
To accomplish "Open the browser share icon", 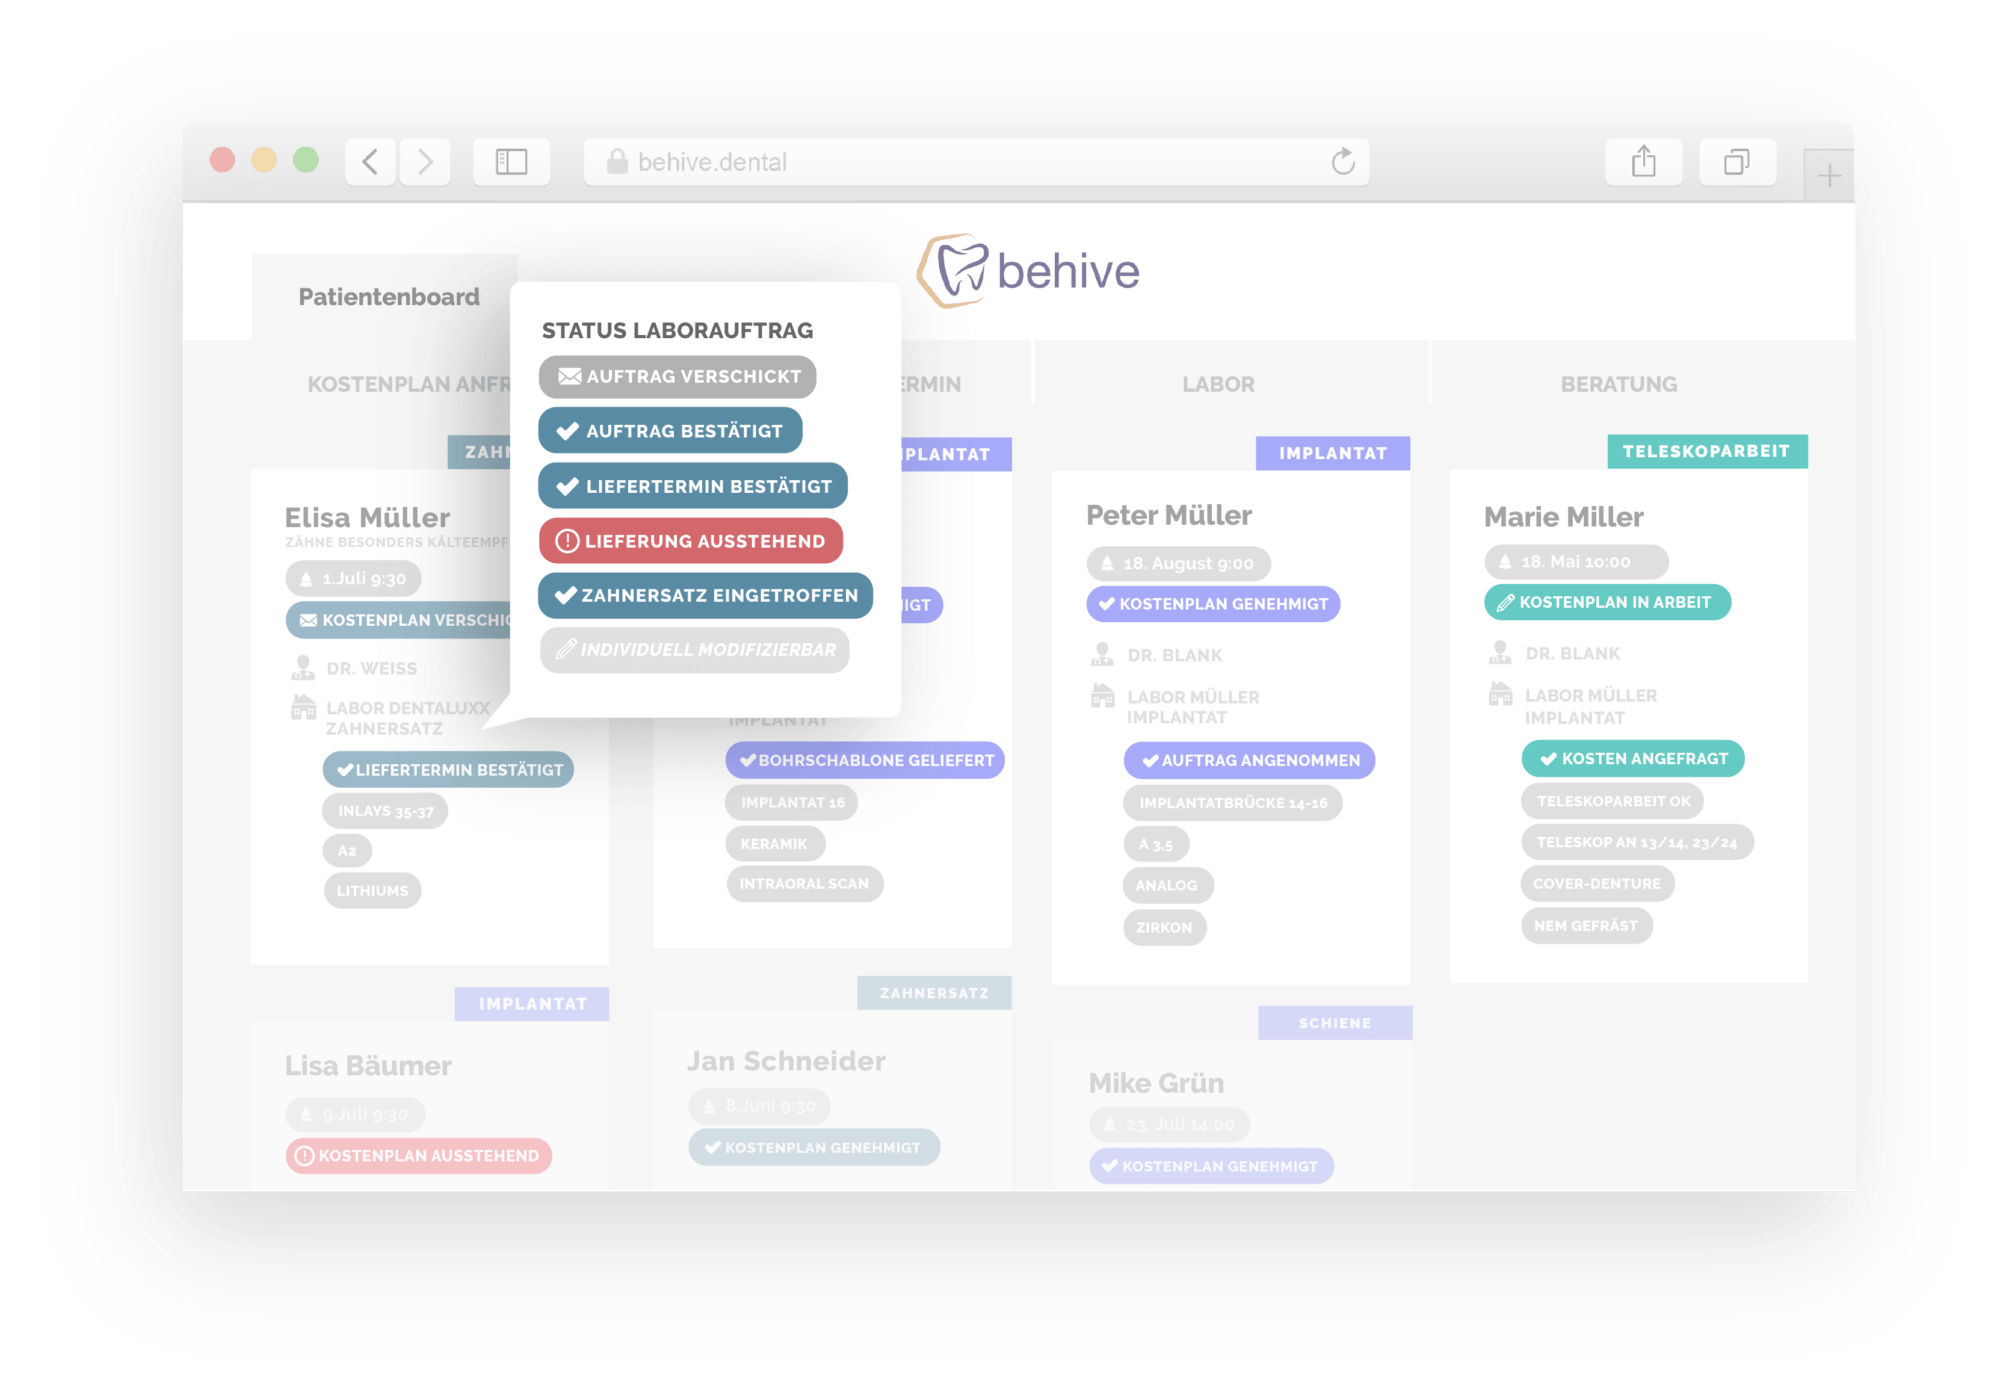I will (1644, 161).
